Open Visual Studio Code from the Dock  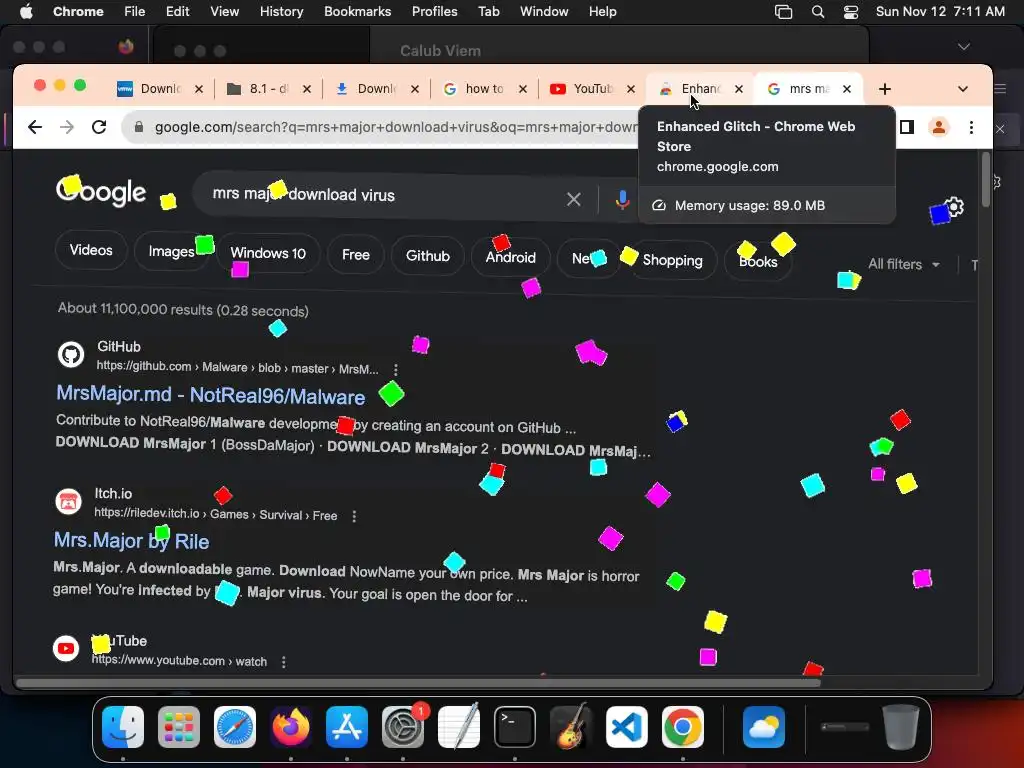click(627, 727)
